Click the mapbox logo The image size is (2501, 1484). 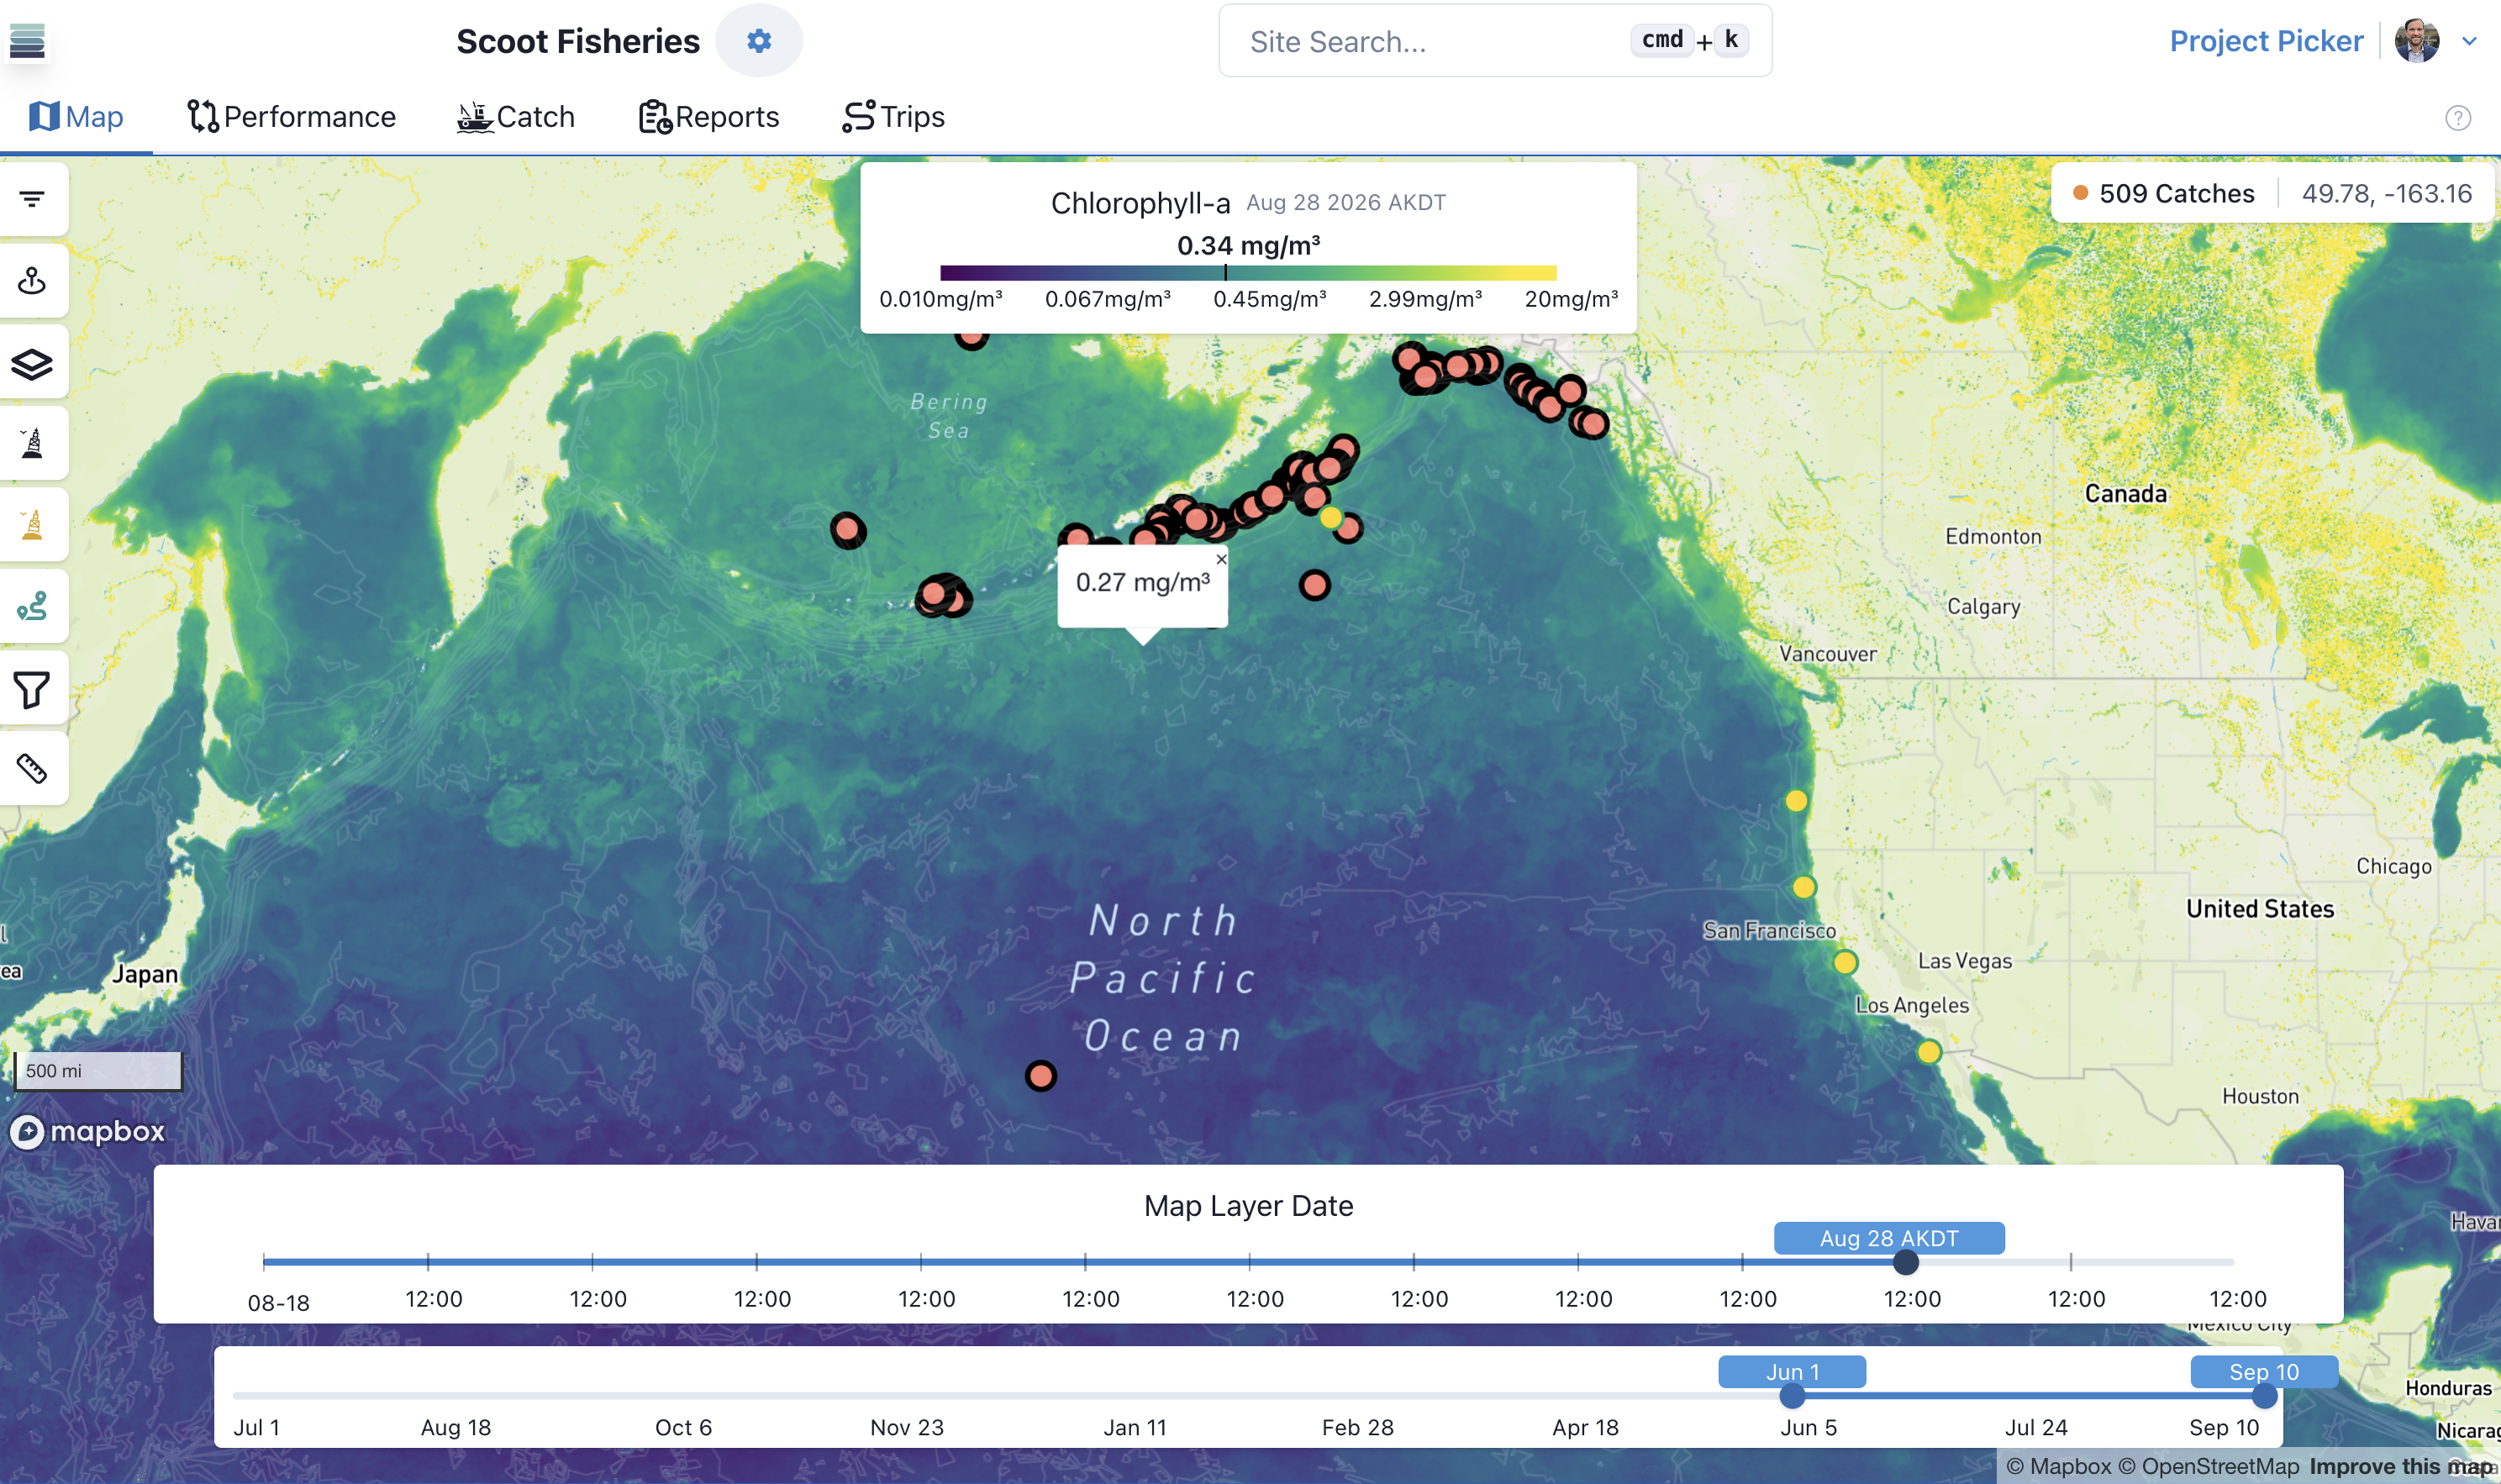pyautogui.click(x=87, y=1131)
